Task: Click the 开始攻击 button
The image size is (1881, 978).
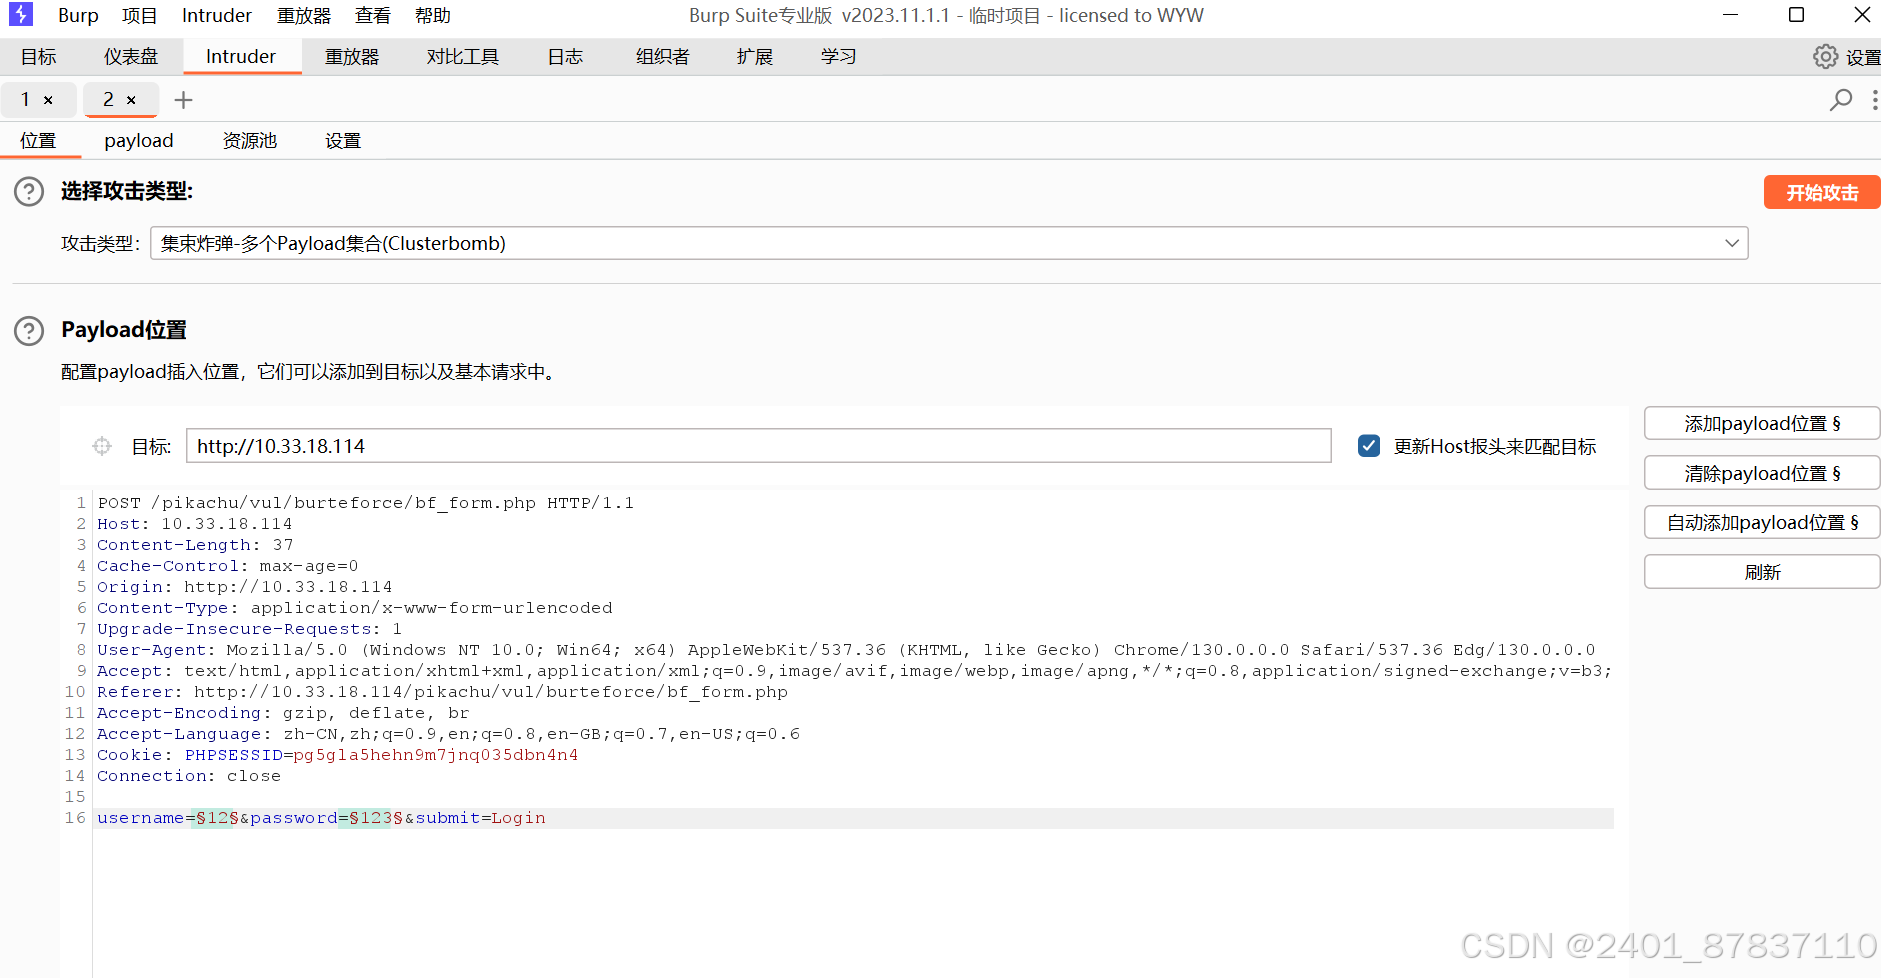Action: point(1822,192)
